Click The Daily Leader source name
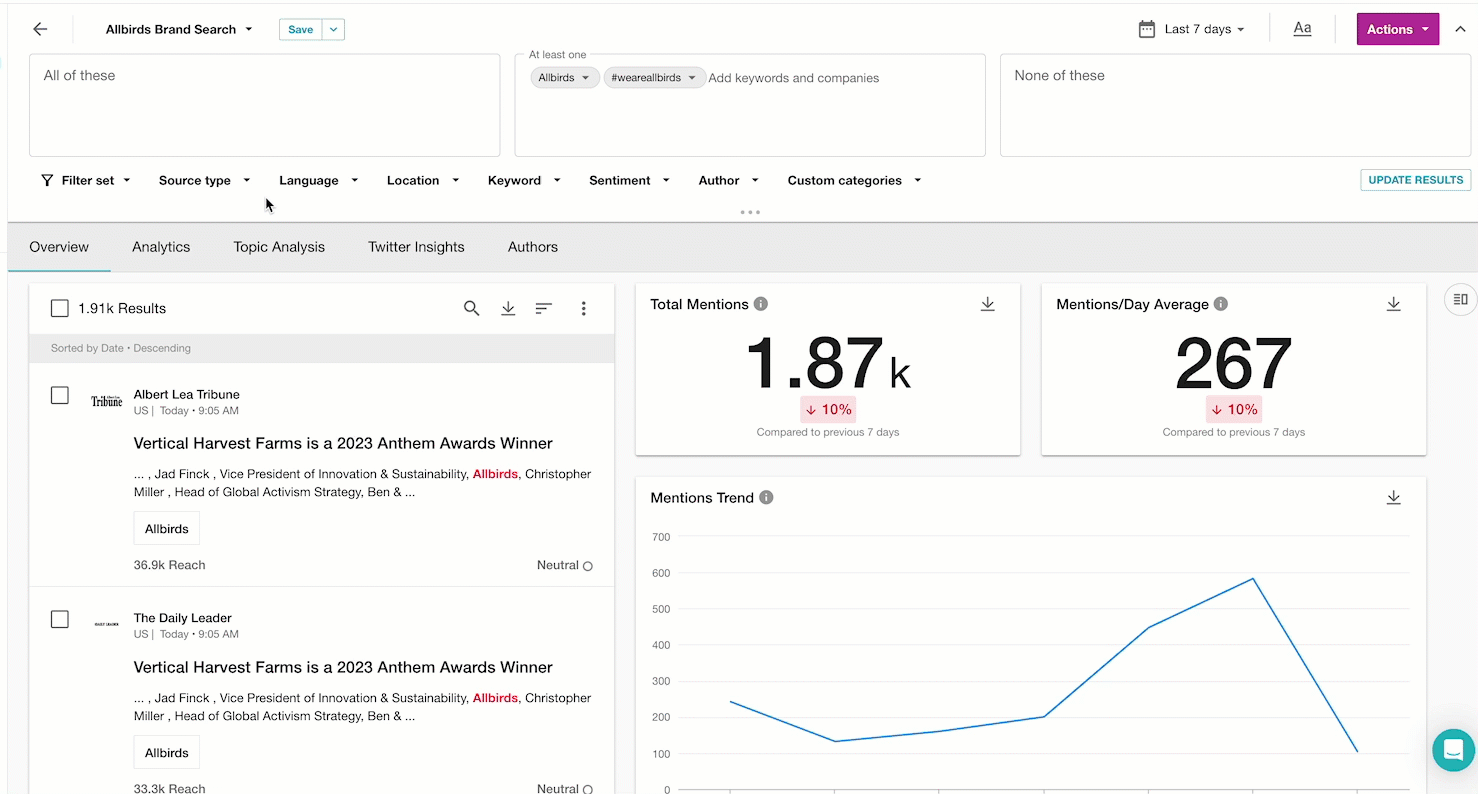The image size is (1478, 794). click(x=183, y=618)
